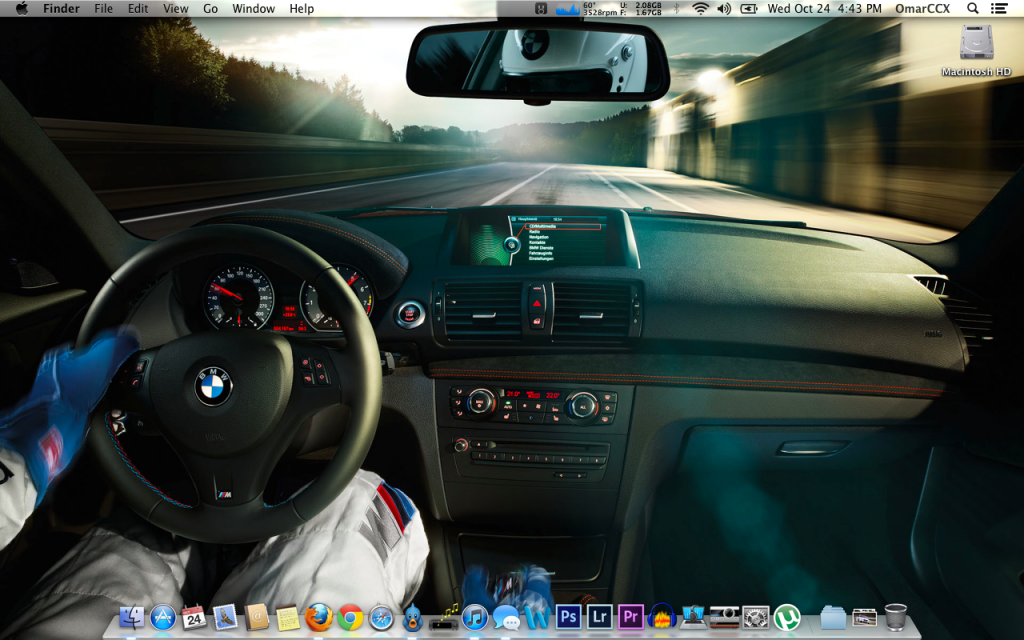Open the Messages chat bubbles app
This screenshot has height=640, width=1024.
pyautogui.click(x=506, y=617)
